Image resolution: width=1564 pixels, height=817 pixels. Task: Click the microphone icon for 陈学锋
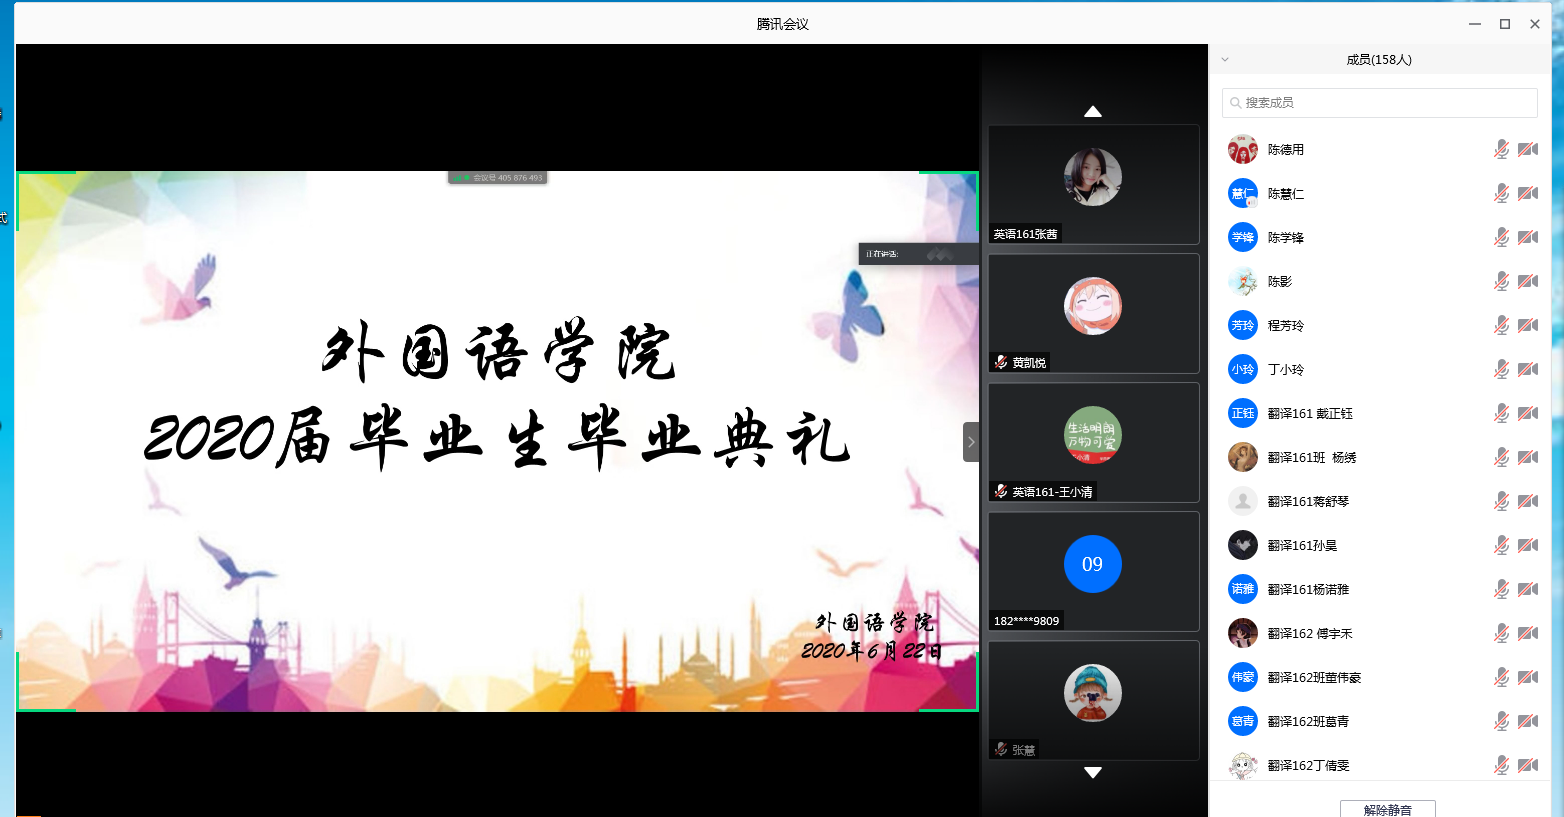1501,237
